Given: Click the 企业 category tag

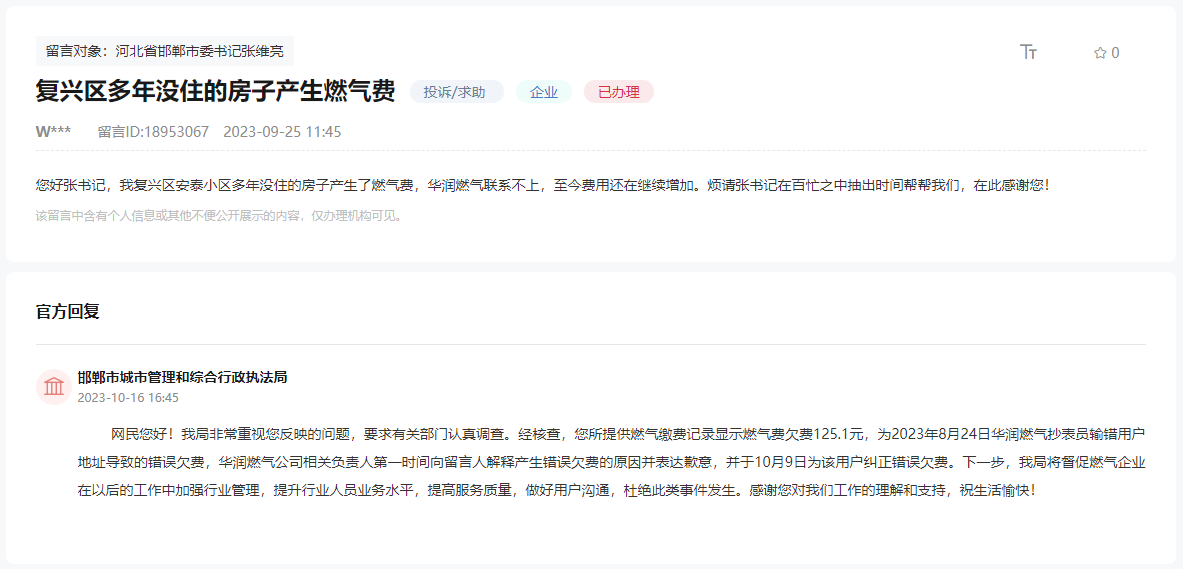Looking at the screenshot, I should point(544,92).
